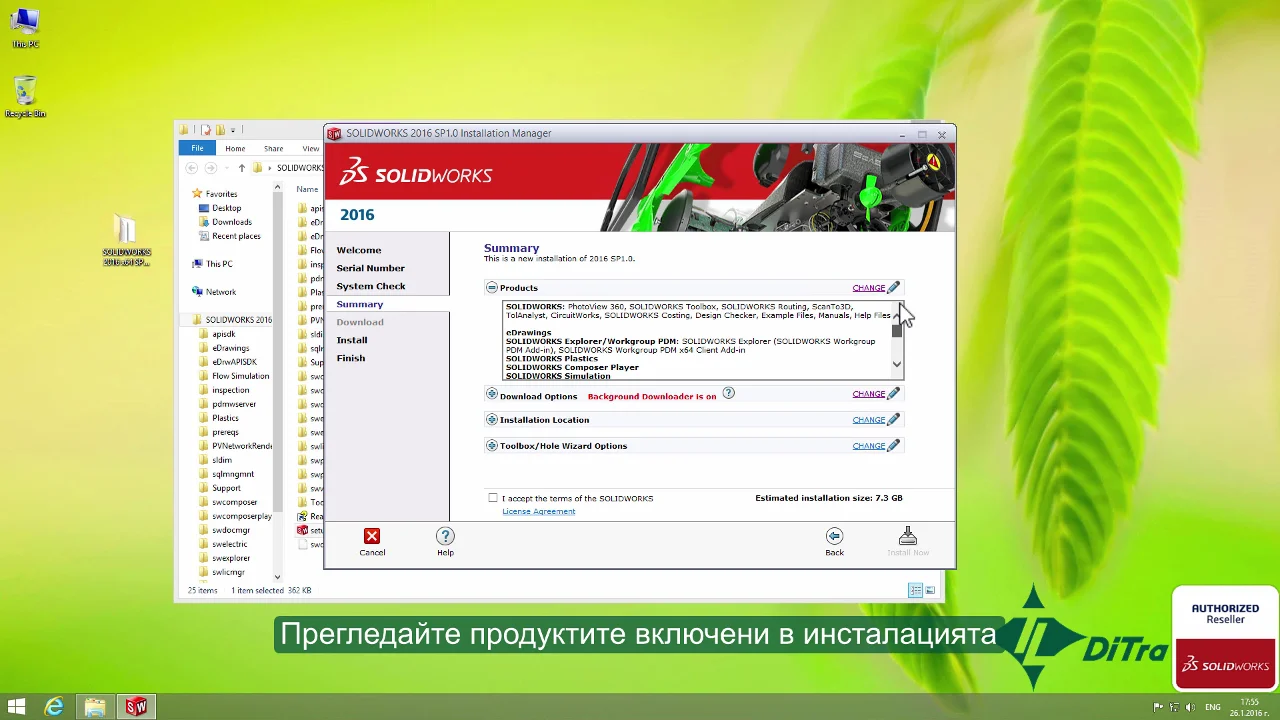1280x720 pixels.
Task: Open help for Background Downloader
Action: pos(728,393)
